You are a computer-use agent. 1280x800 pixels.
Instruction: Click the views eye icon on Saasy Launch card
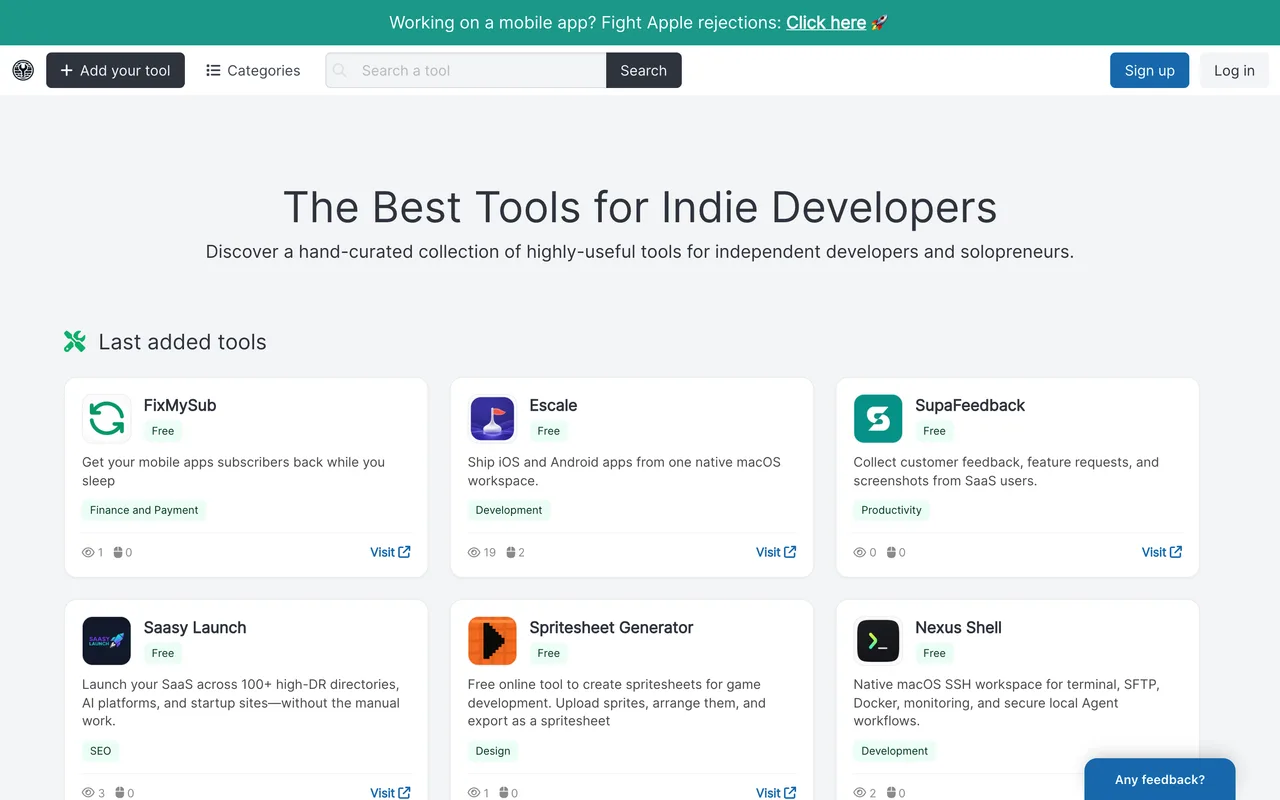[88, 793]
